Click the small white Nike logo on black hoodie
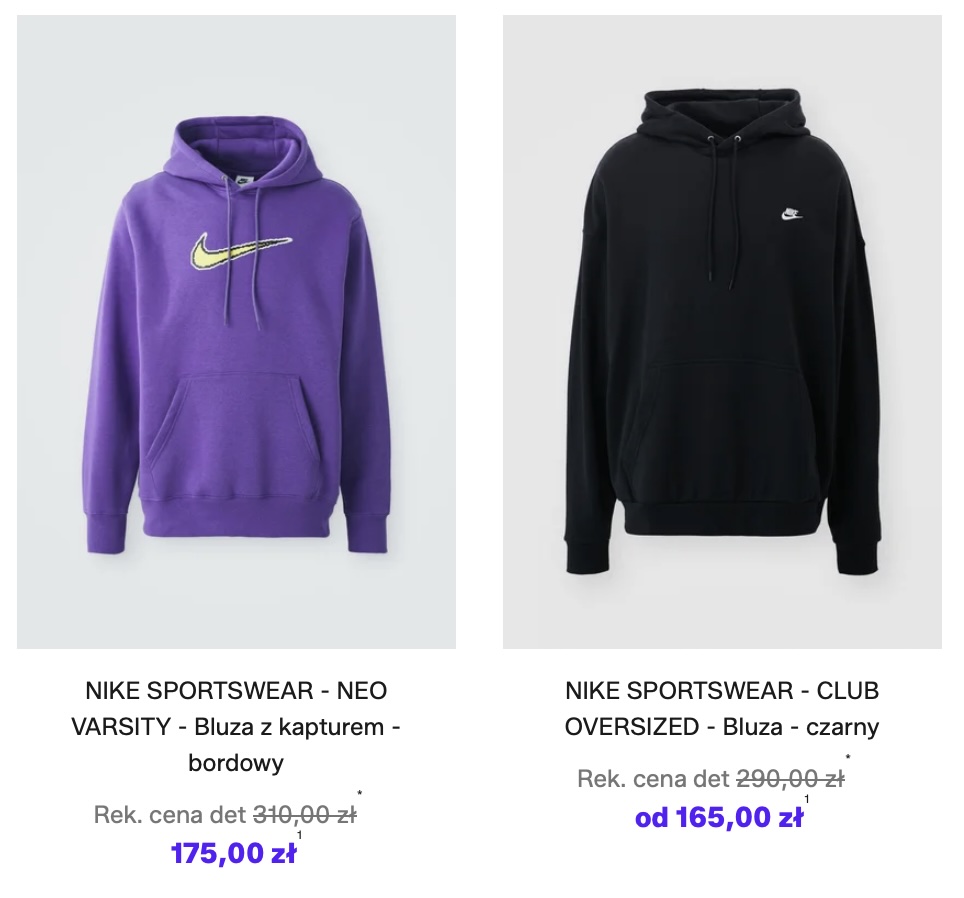 pyautogui.click(x=791, y=213)
